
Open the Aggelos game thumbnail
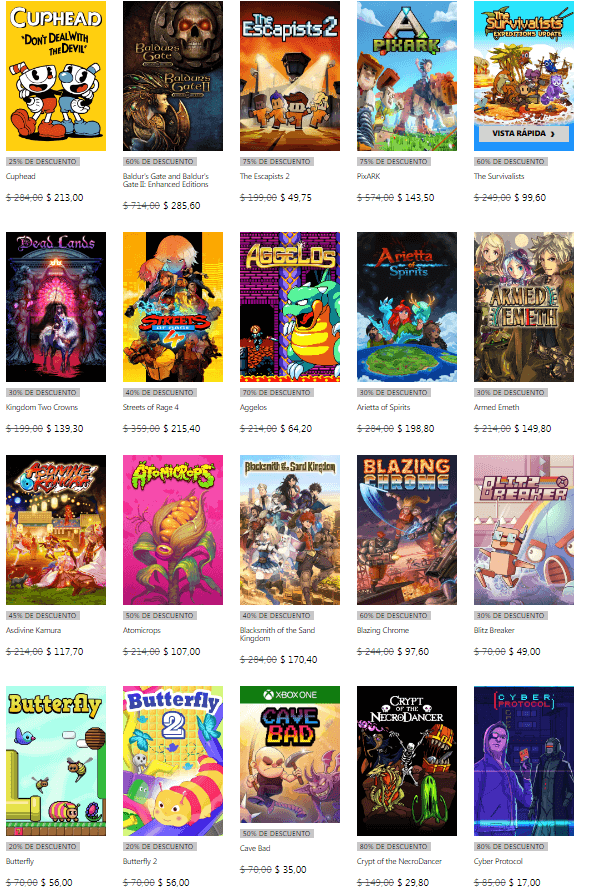click(290, 307)
